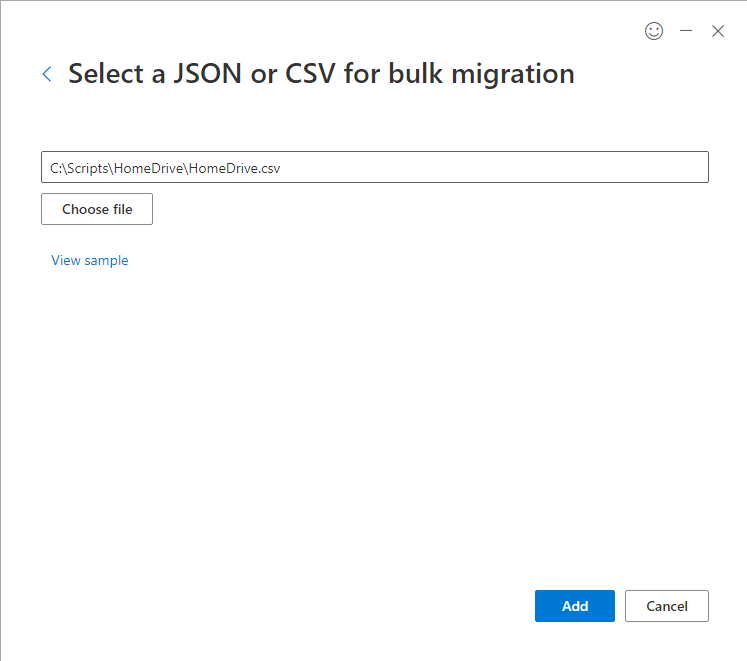Return to previous page with back arrow
The image size is (747, 661).
coord(47,74)
